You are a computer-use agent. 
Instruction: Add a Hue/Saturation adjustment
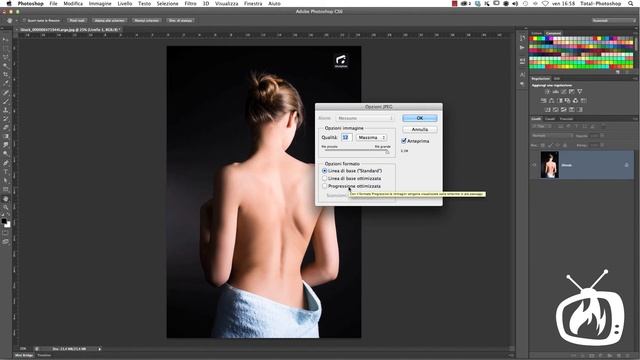pyautogui.click(x=543, y=100)
